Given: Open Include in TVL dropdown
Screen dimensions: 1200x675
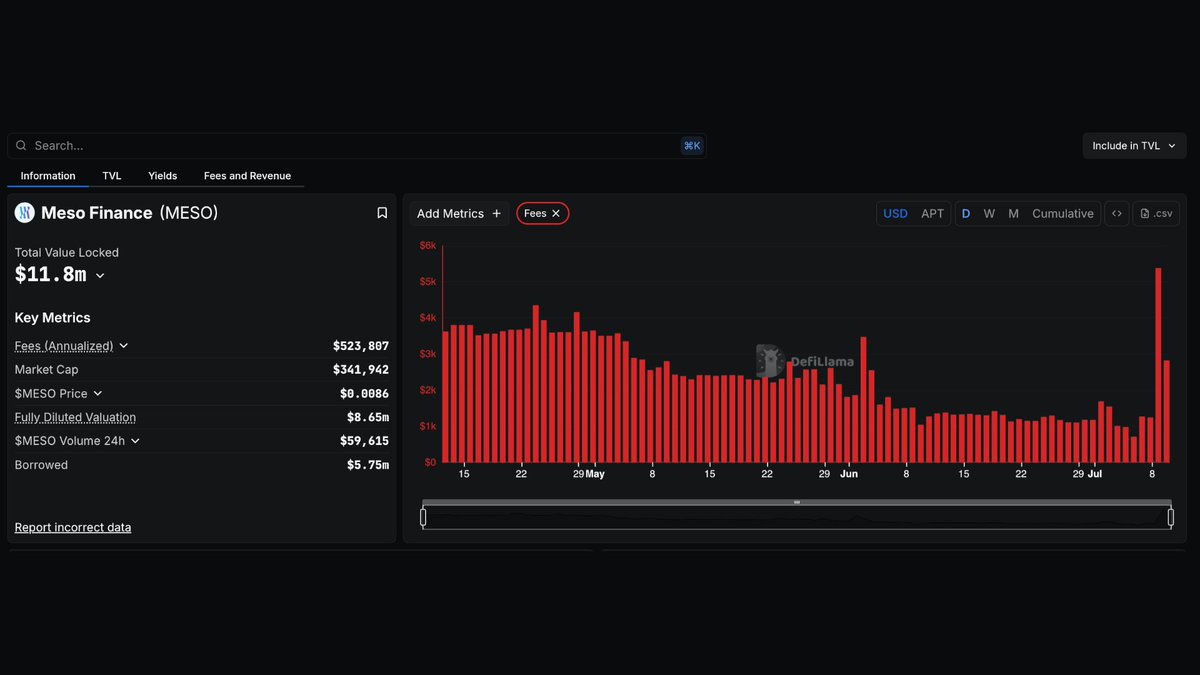Looking at the screenshot, I should click(x=1134, y=146).
